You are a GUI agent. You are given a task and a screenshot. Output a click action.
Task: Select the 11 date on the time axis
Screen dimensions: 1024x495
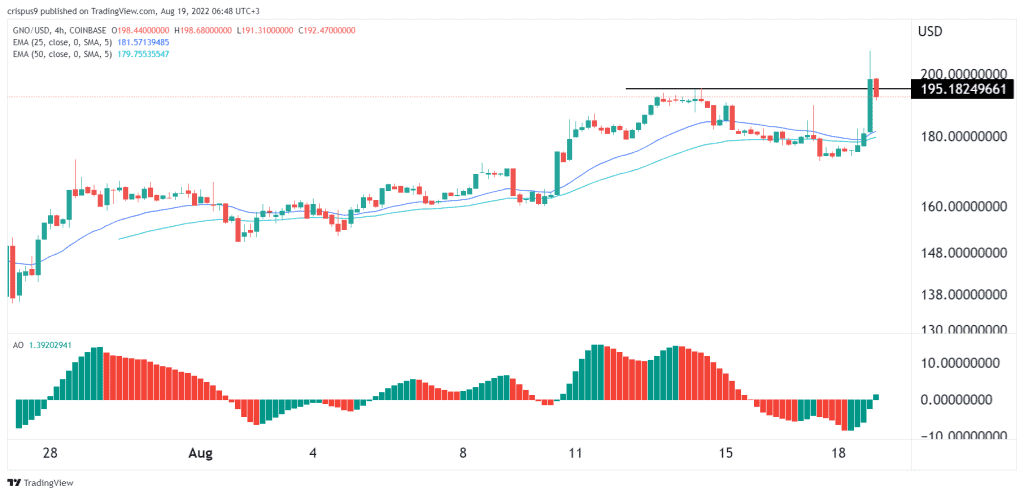click(x=574, y=452)
